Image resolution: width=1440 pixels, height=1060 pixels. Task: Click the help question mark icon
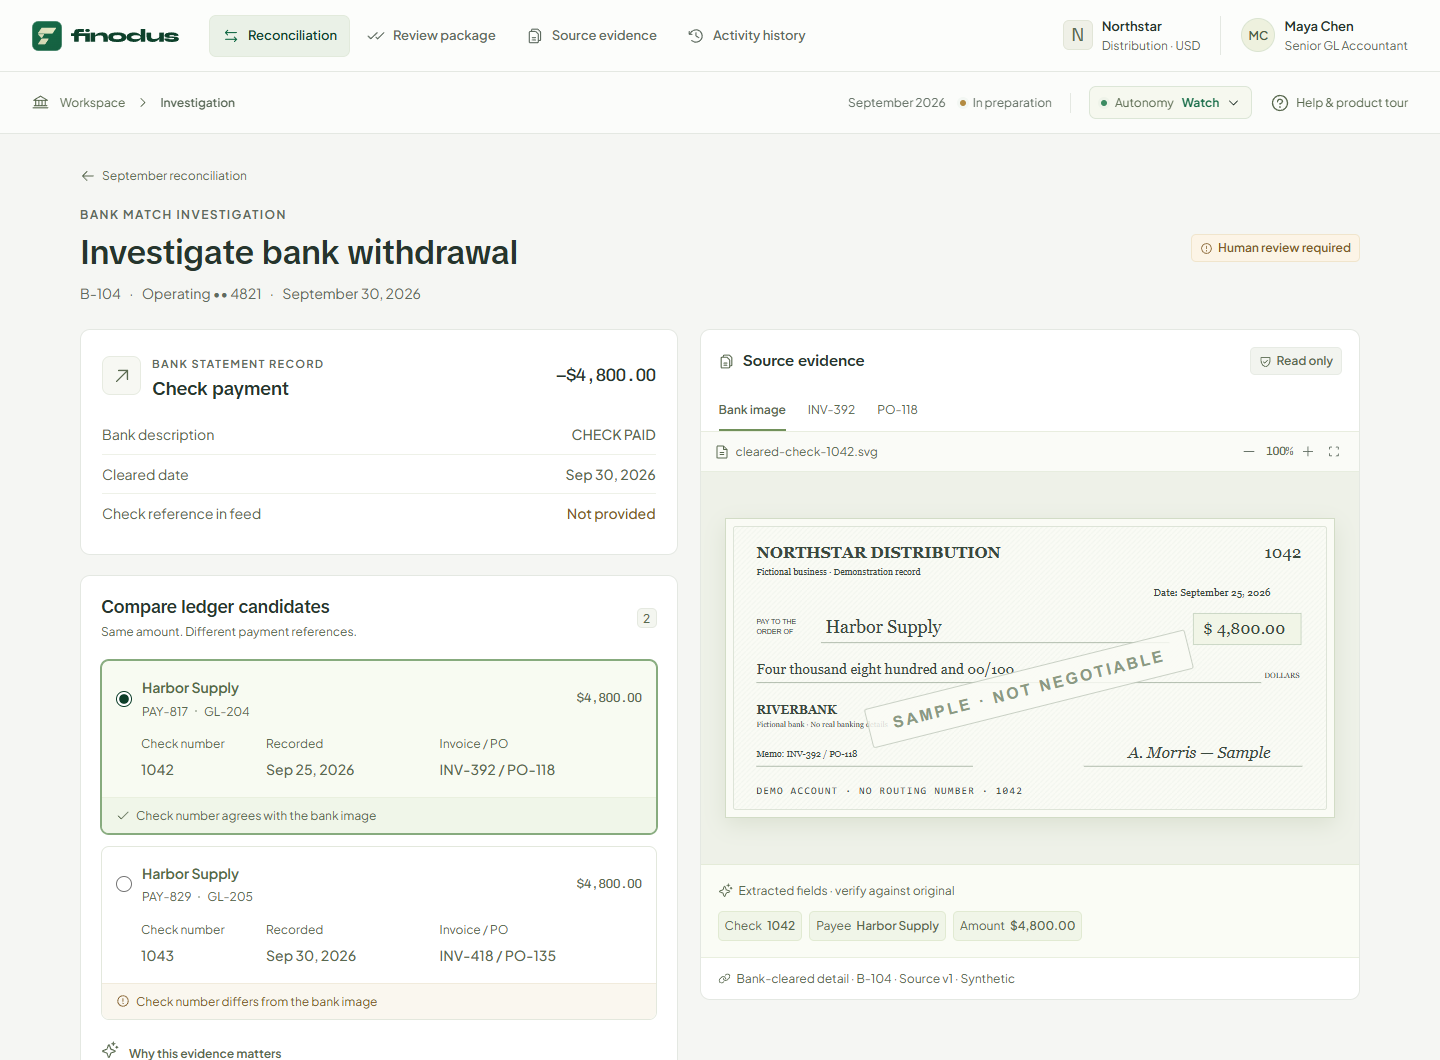[1280, 103]
